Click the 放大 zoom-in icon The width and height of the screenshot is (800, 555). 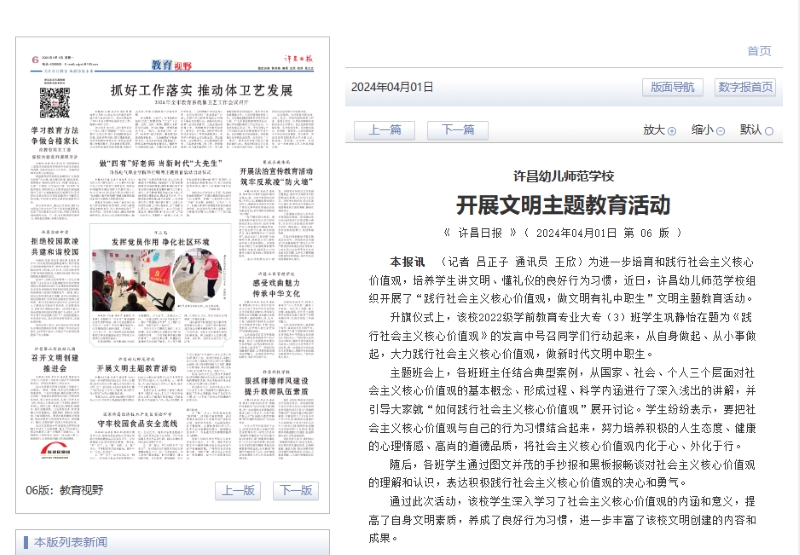(x=672, y=131)
